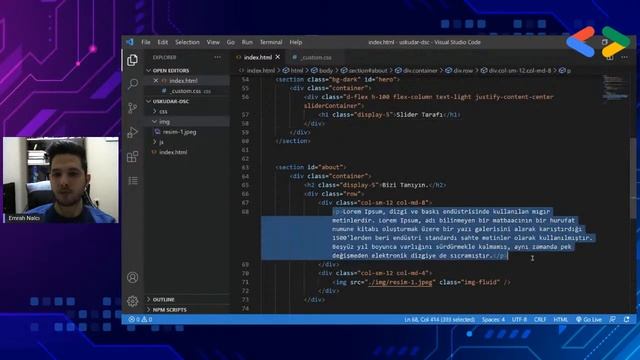This screenshot has height=360, width=640.
Task: Switch to the index.html tab
Action: (258, 57)
